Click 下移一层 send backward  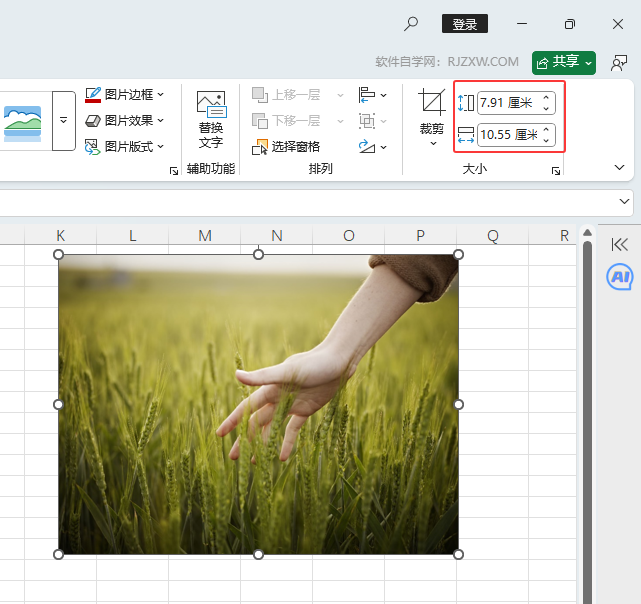[287, 121]
